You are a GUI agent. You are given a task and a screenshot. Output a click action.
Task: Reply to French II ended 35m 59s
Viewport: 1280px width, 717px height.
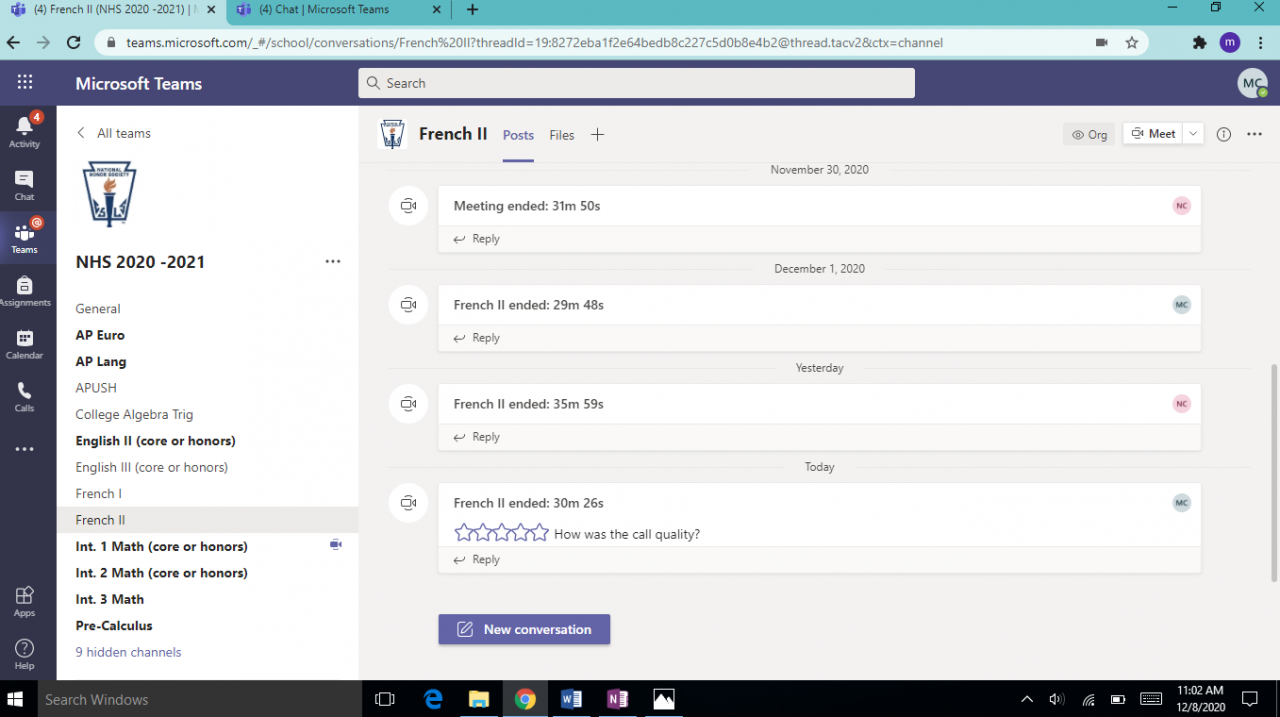476,437
